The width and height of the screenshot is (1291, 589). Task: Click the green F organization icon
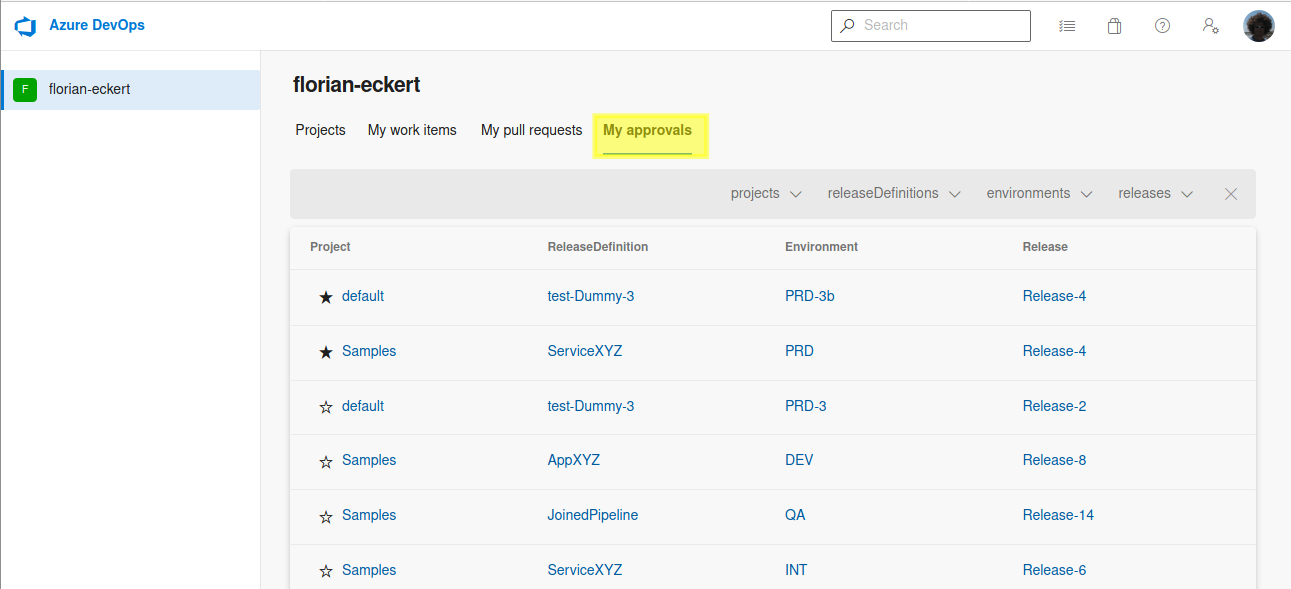[x=25, y=90]
